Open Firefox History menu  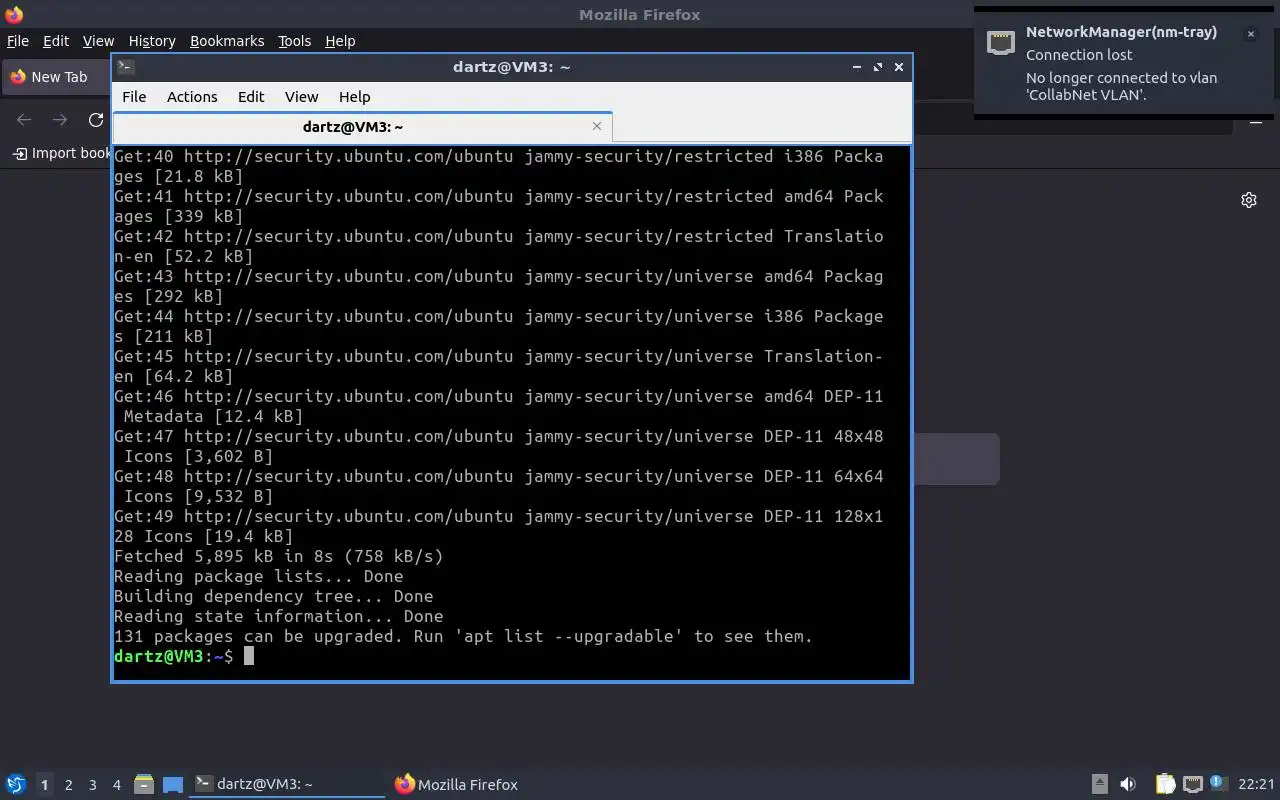152,41
